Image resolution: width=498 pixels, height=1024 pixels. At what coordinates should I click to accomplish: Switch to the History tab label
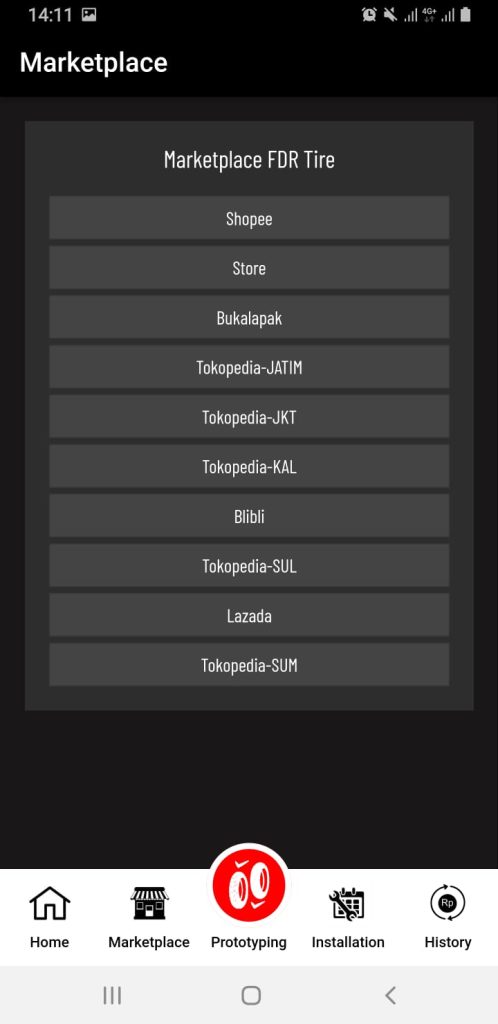point(448,942)
